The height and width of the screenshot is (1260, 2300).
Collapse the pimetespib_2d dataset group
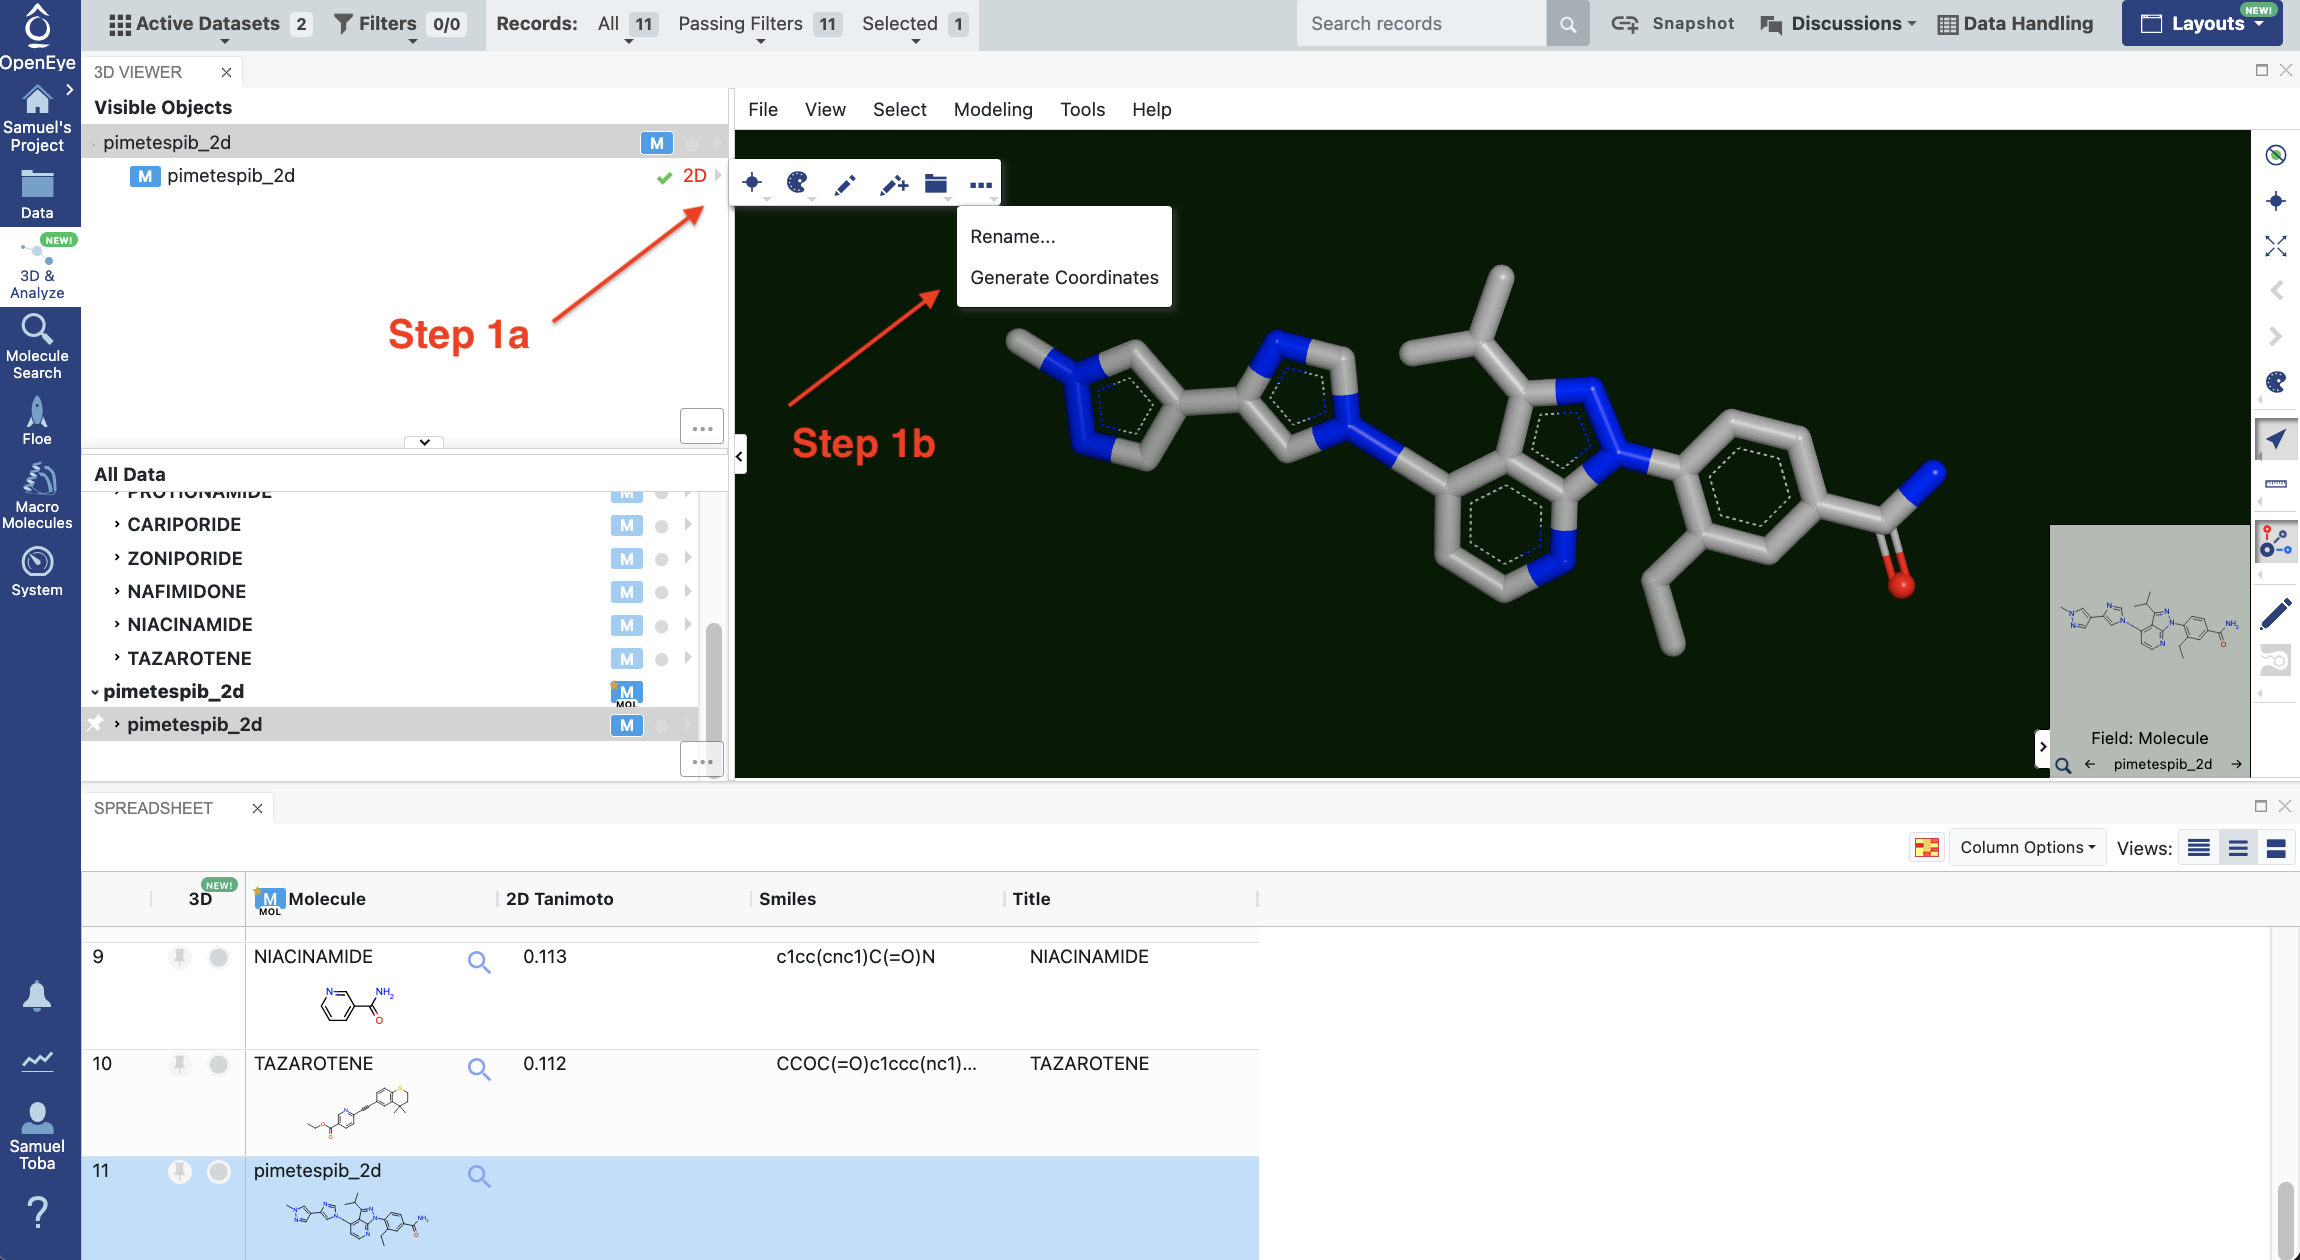95,692
